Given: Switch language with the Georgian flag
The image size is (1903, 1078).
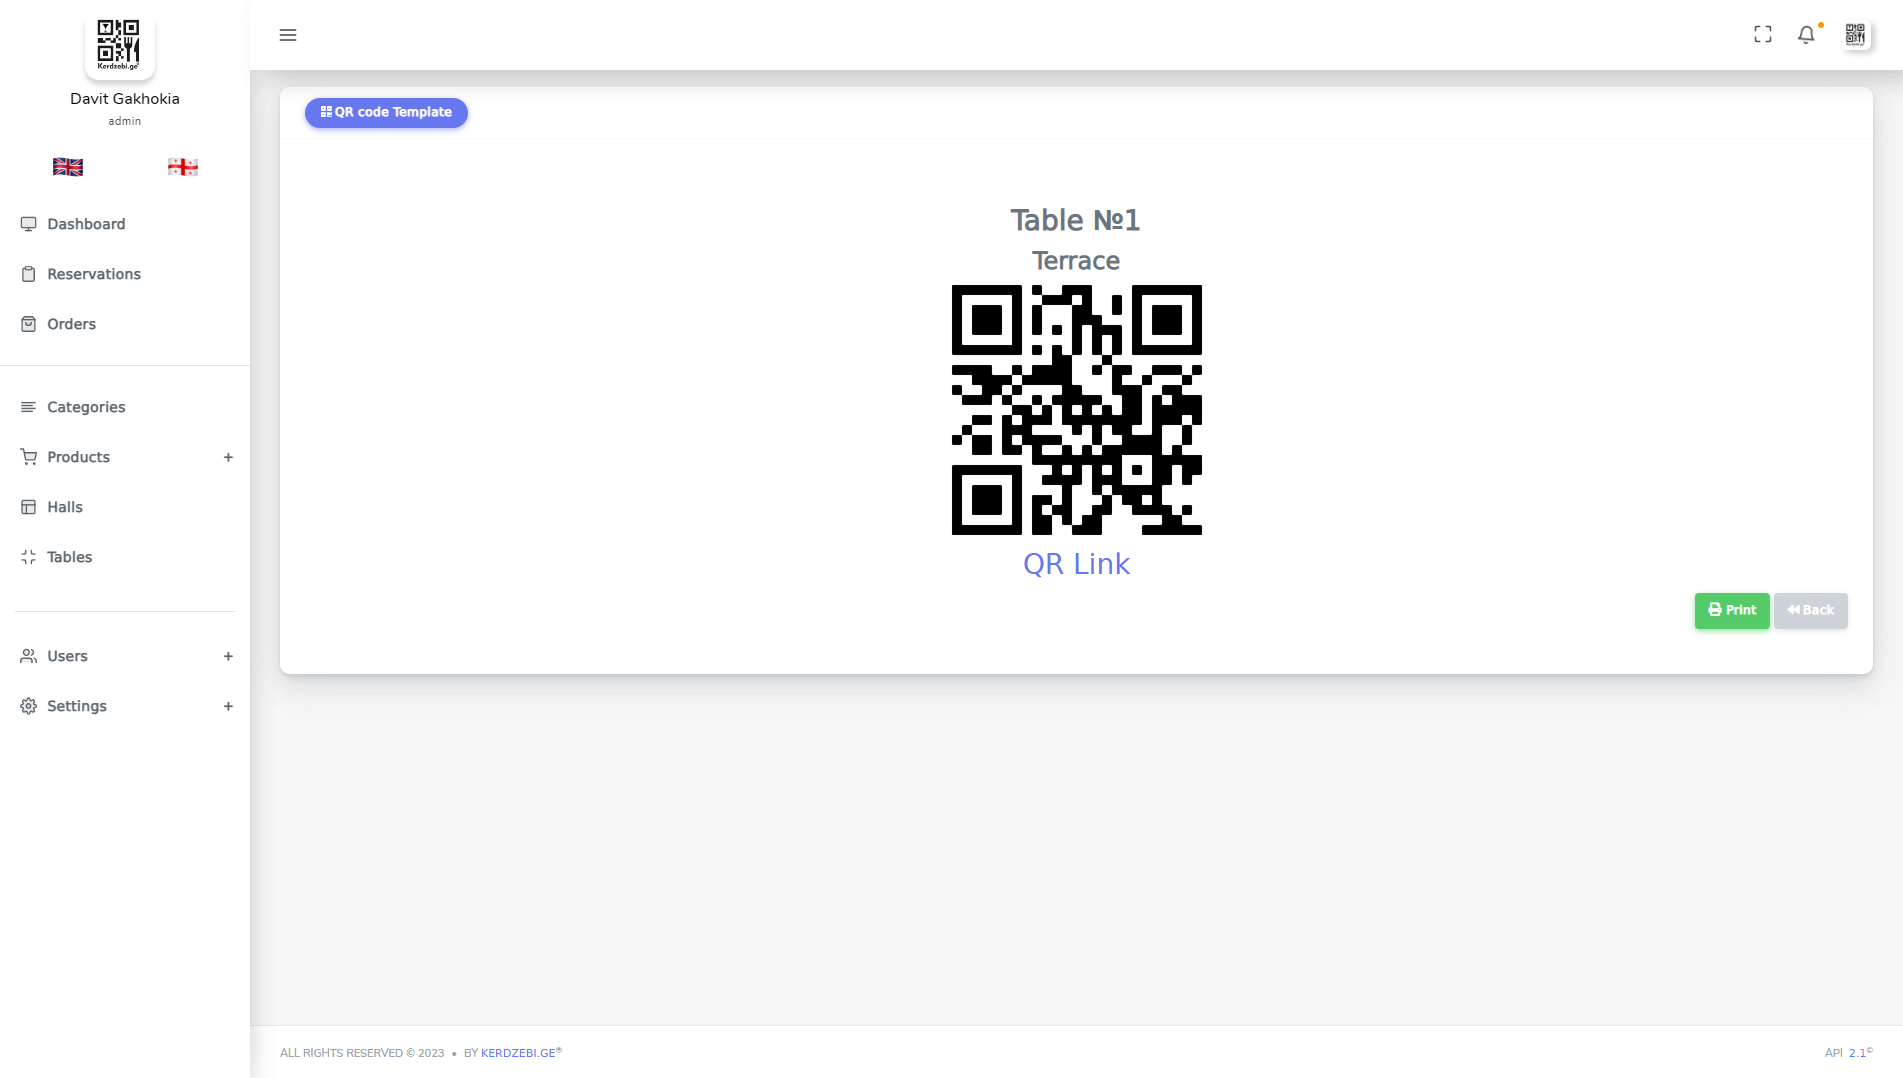Looking at the screenshot, I should pyautogui.click(x=183, y=167).
